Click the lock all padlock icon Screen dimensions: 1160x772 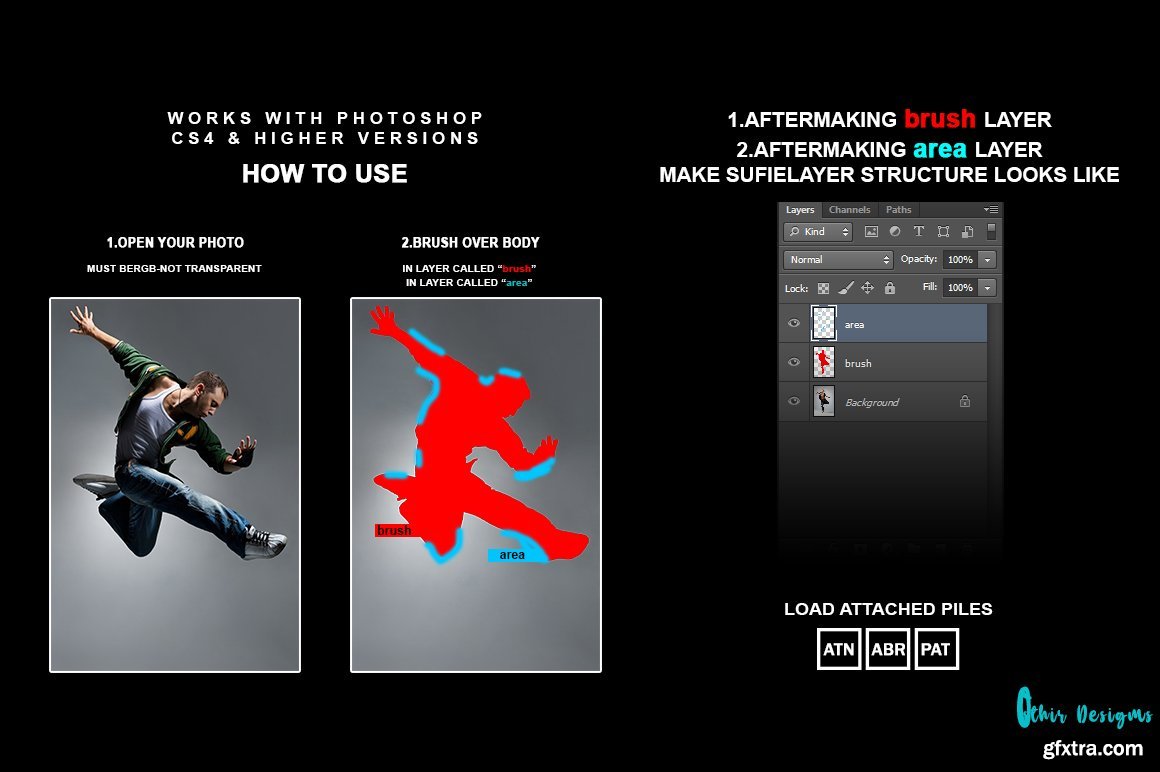pos(889,288)
